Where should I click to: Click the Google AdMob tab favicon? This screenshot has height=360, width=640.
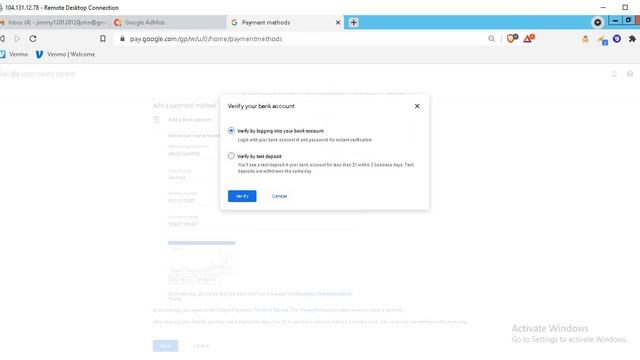click(118, 22)
